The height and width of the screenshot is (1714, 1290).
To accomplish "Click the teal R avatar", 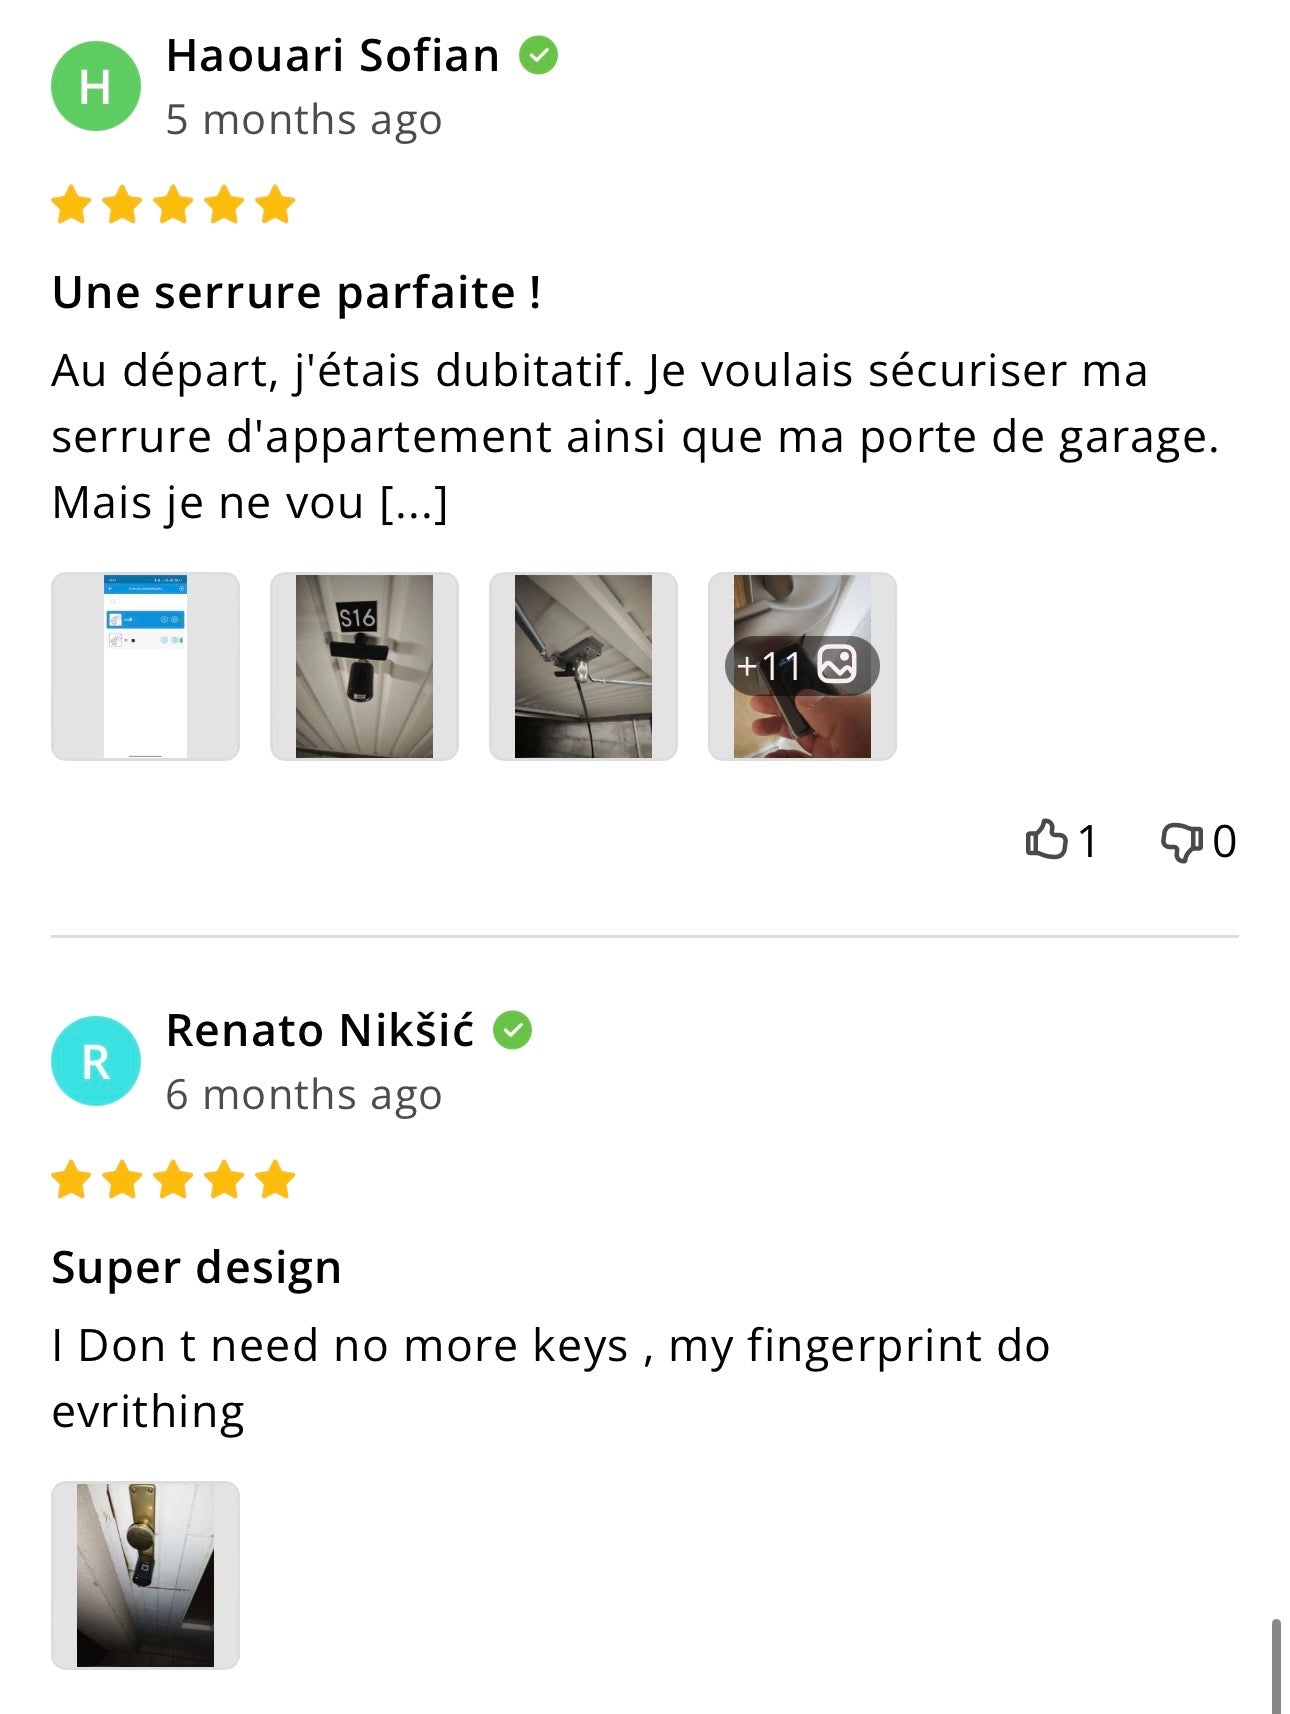I will (x=96, y=1061).
